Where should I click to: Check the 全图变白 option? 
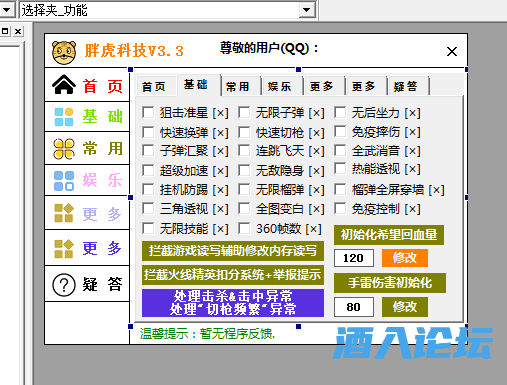[x=244, y=209]
